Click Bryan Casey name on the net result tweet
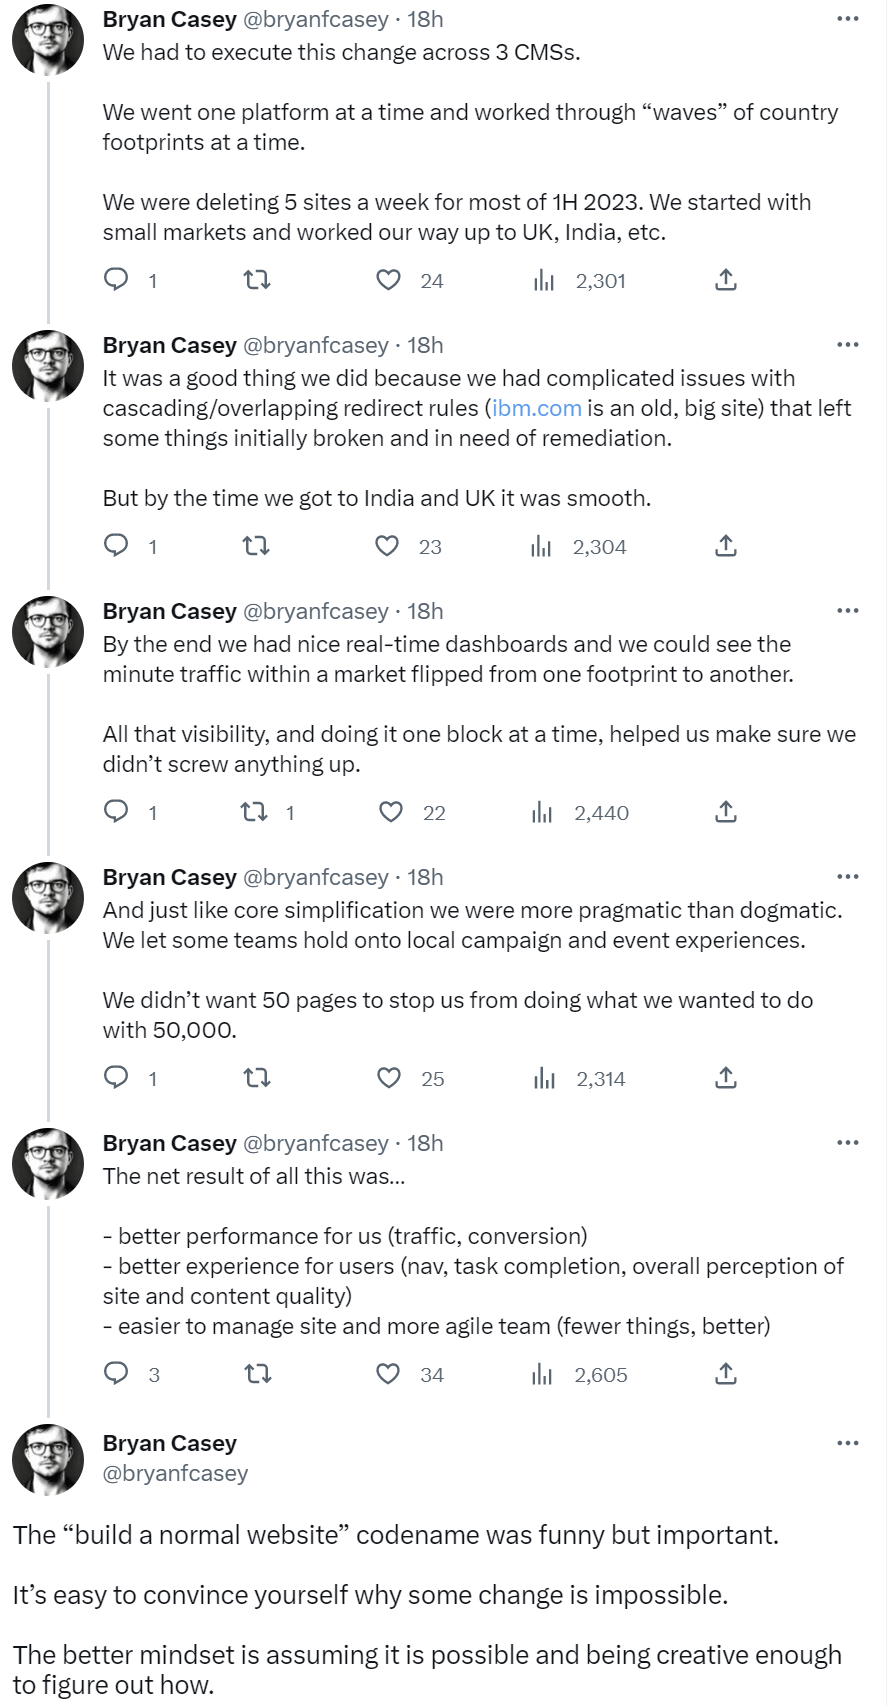This screenshot has height=1706, width=893. click(x=169, y=1143)
